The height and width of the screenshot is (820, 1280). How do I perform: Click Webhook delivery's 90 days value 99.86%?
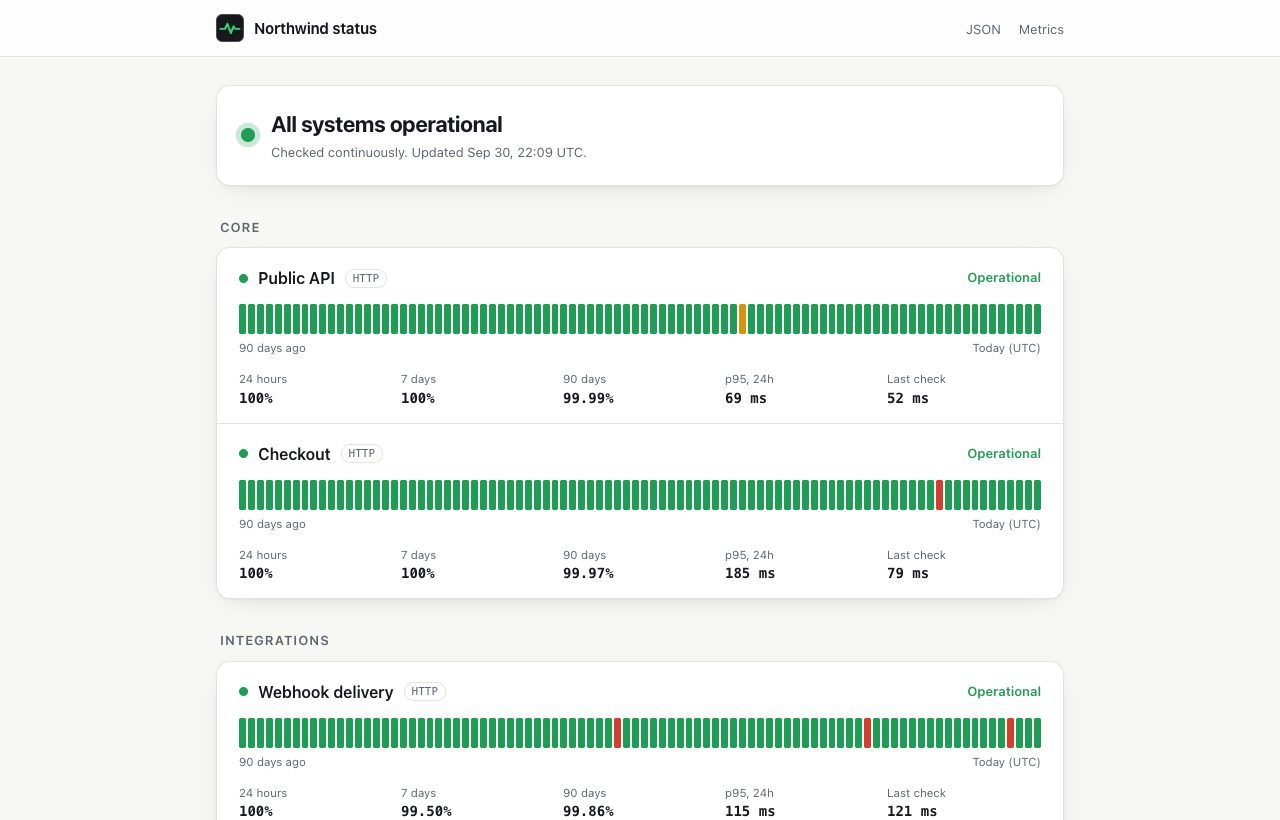click(588, 811)
